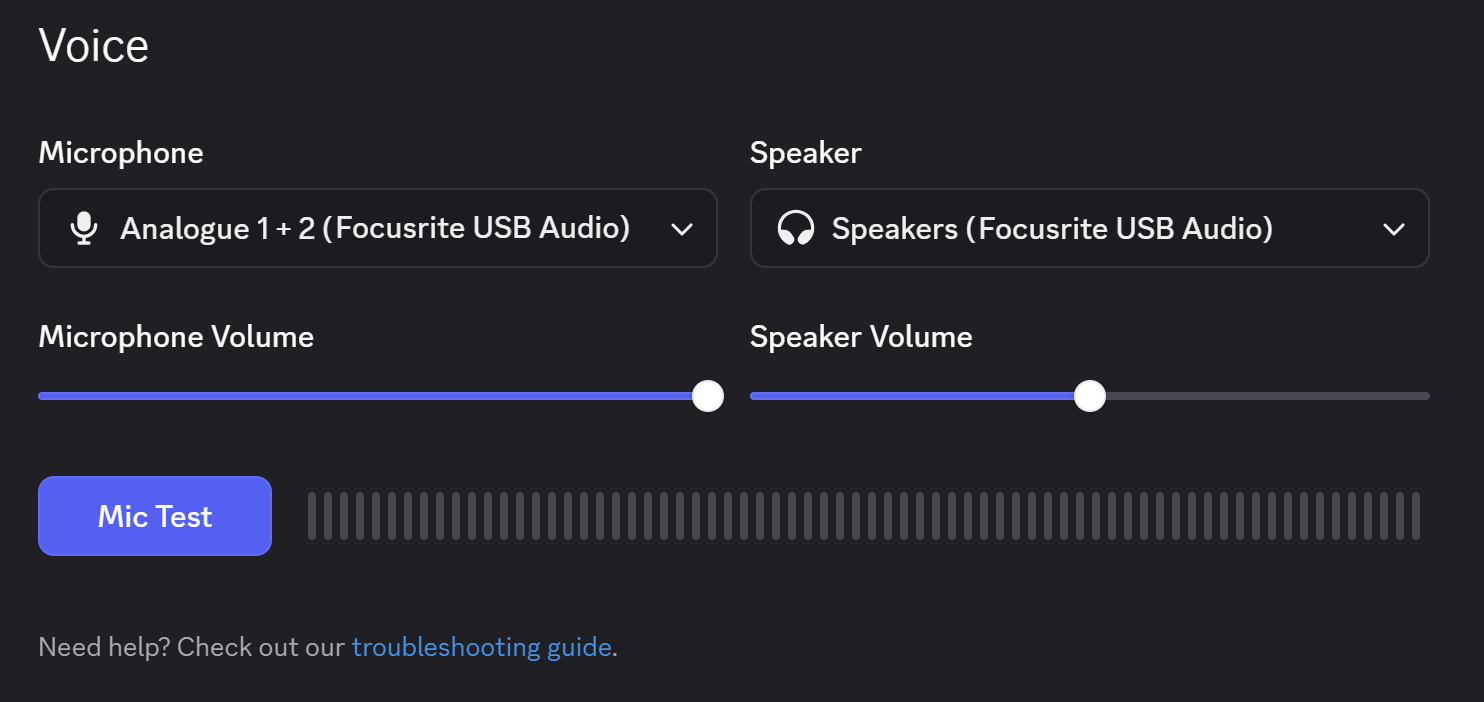Set Speaker Volume to maximum on the track
Image resolution: width=1484 pixels, height=702 pixels.
coord(1426,396)
